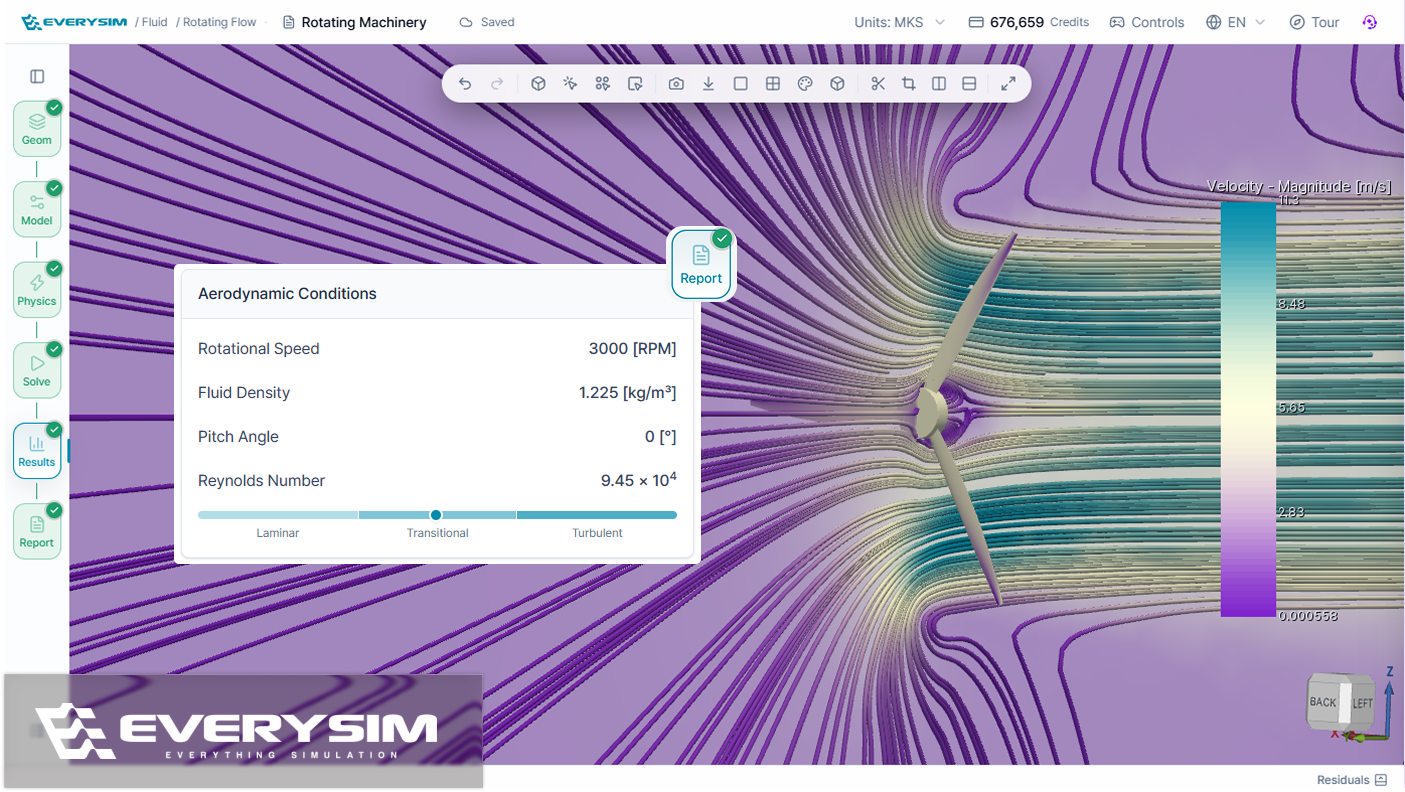Click the Laminar regime label
1405x792 pixels.
[x=278, y=533]
